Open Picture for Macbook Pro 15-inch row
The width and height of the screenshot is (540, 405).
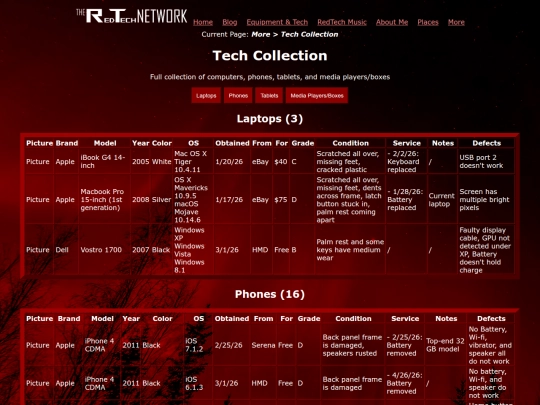click(x=38, y=200)
